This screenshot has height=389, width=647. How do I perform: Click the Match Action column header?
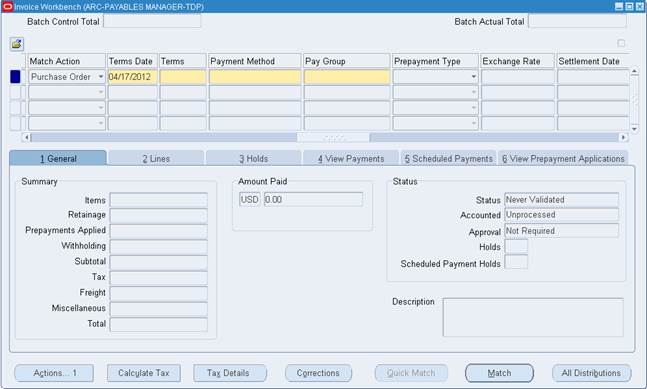click(x=66, y=61)
